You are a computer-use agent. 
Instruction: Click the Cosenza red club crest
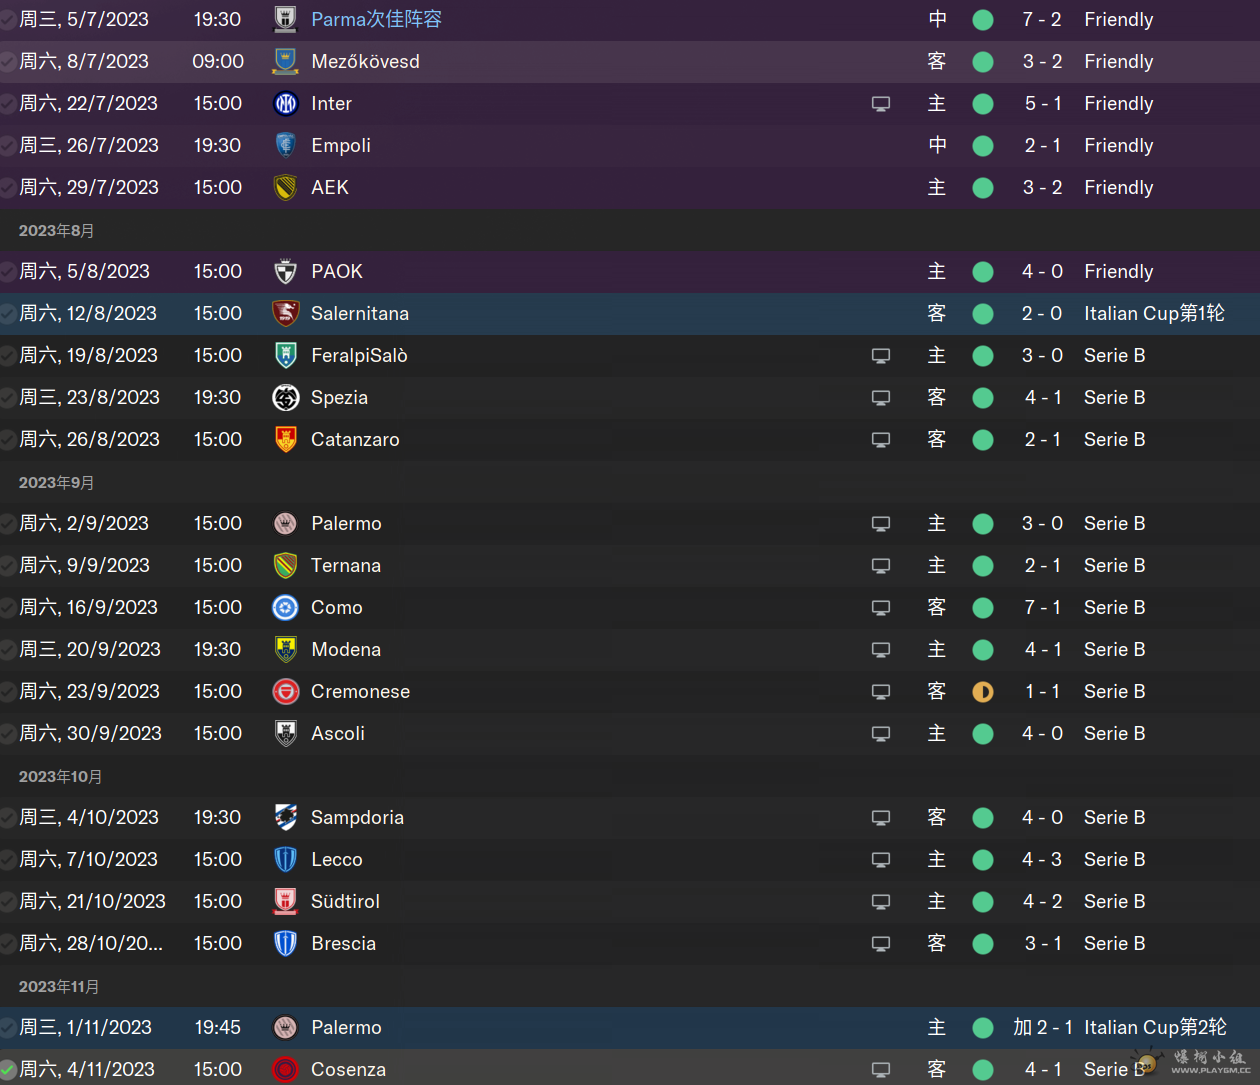tap(286, 1069)
